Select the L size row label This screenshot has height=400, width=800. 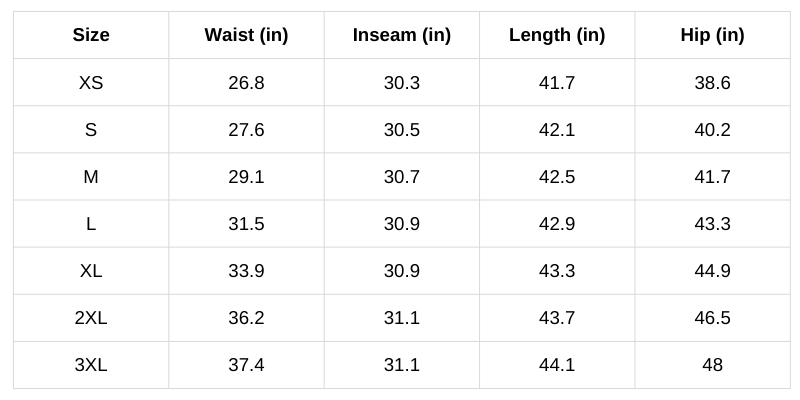click(91, 224)
